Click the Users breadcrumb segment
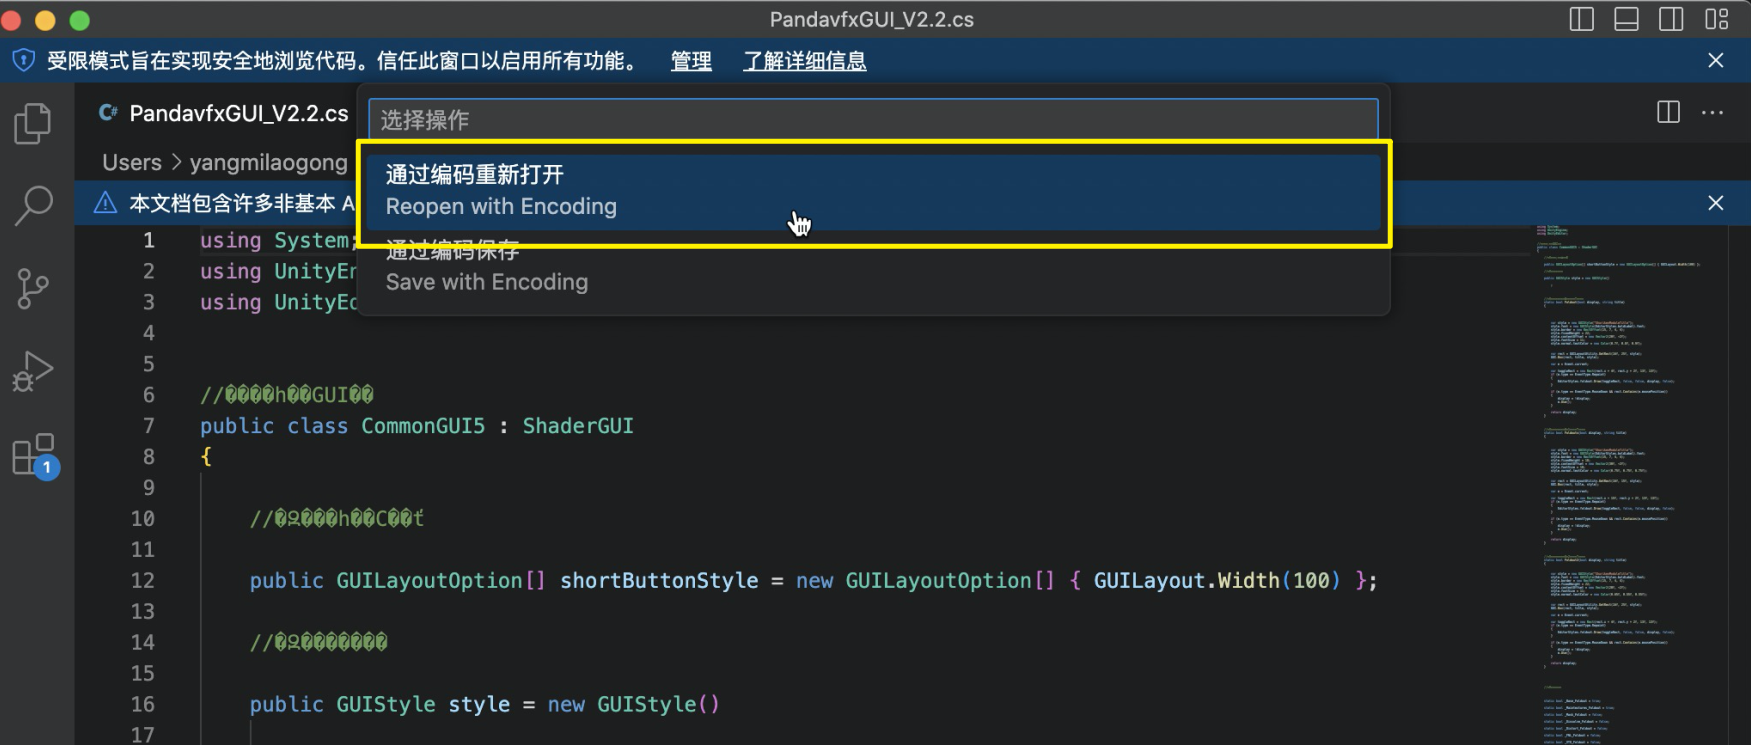Image resolution: width=1751 pixels, height=745 pixels. pyautogui.click(x=131, y=163)
